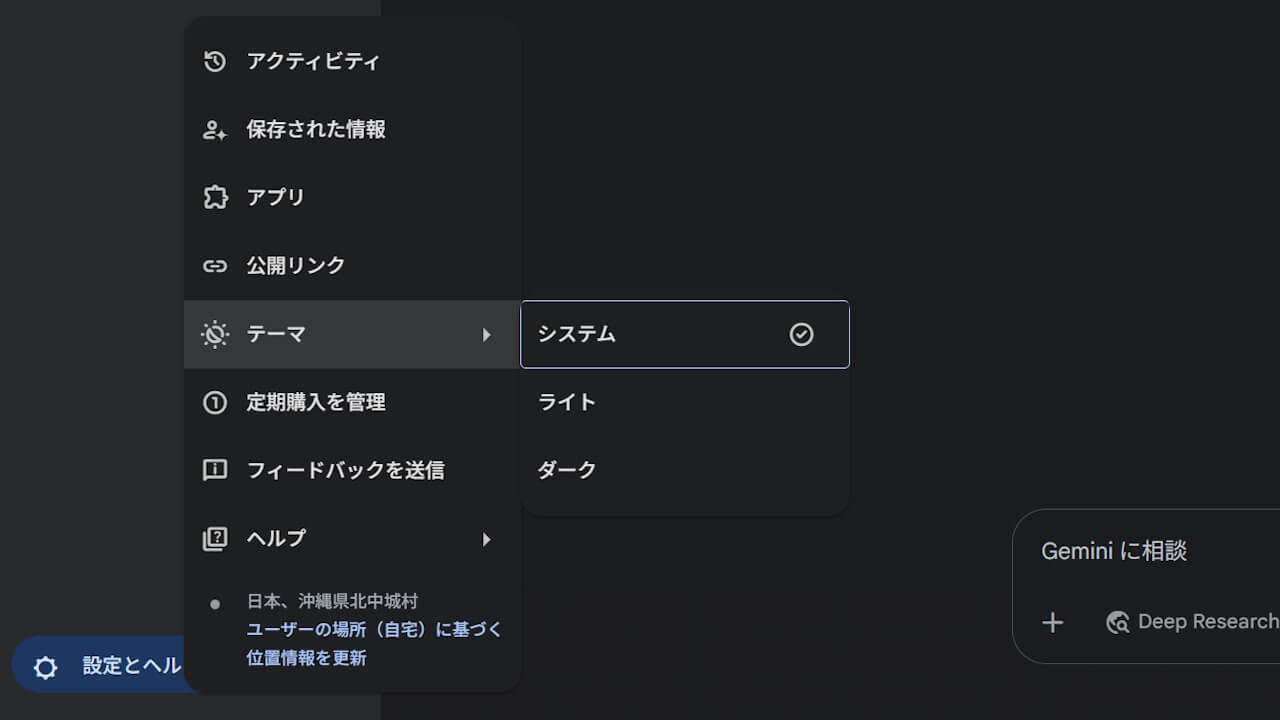Image resolution: width=1280 pixels, height=720 pixels.
Task: Expand the テーマ submenu arrow
Action: (486, 335)
